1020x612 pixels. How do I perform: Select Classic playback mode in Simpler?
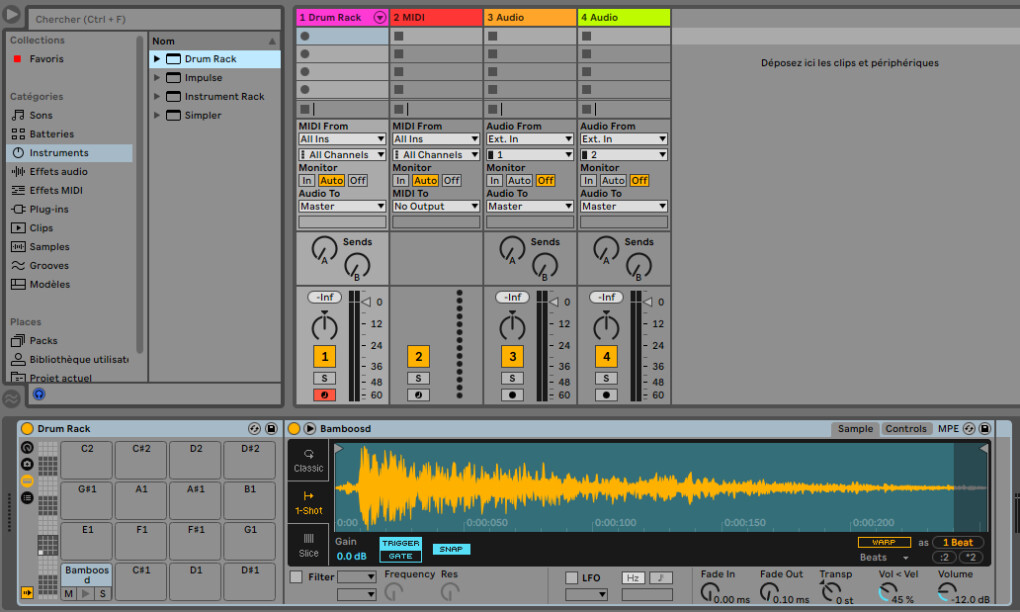(x=308, y=461)
